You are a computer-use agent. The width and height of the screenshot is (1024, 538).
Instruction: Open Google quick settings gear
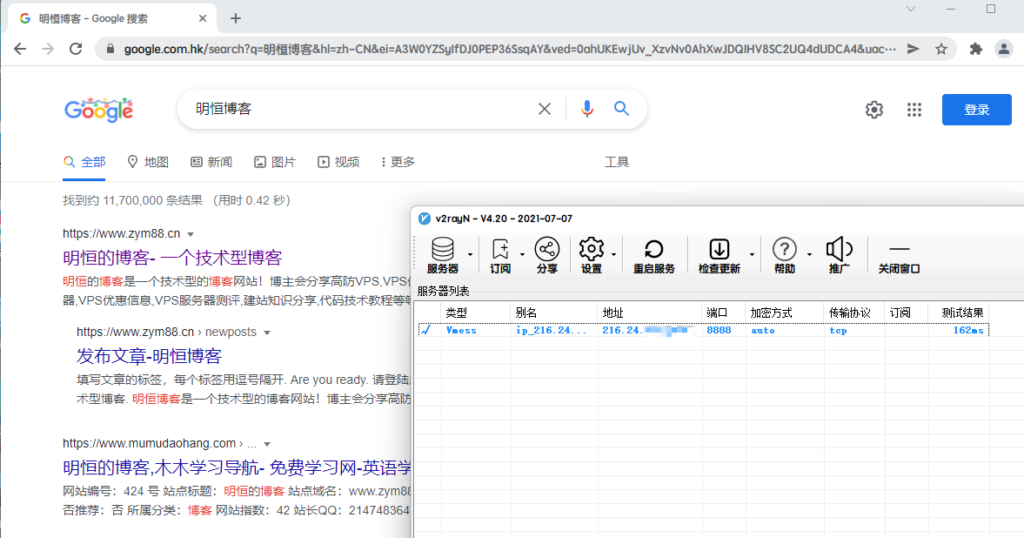[874, 110]
